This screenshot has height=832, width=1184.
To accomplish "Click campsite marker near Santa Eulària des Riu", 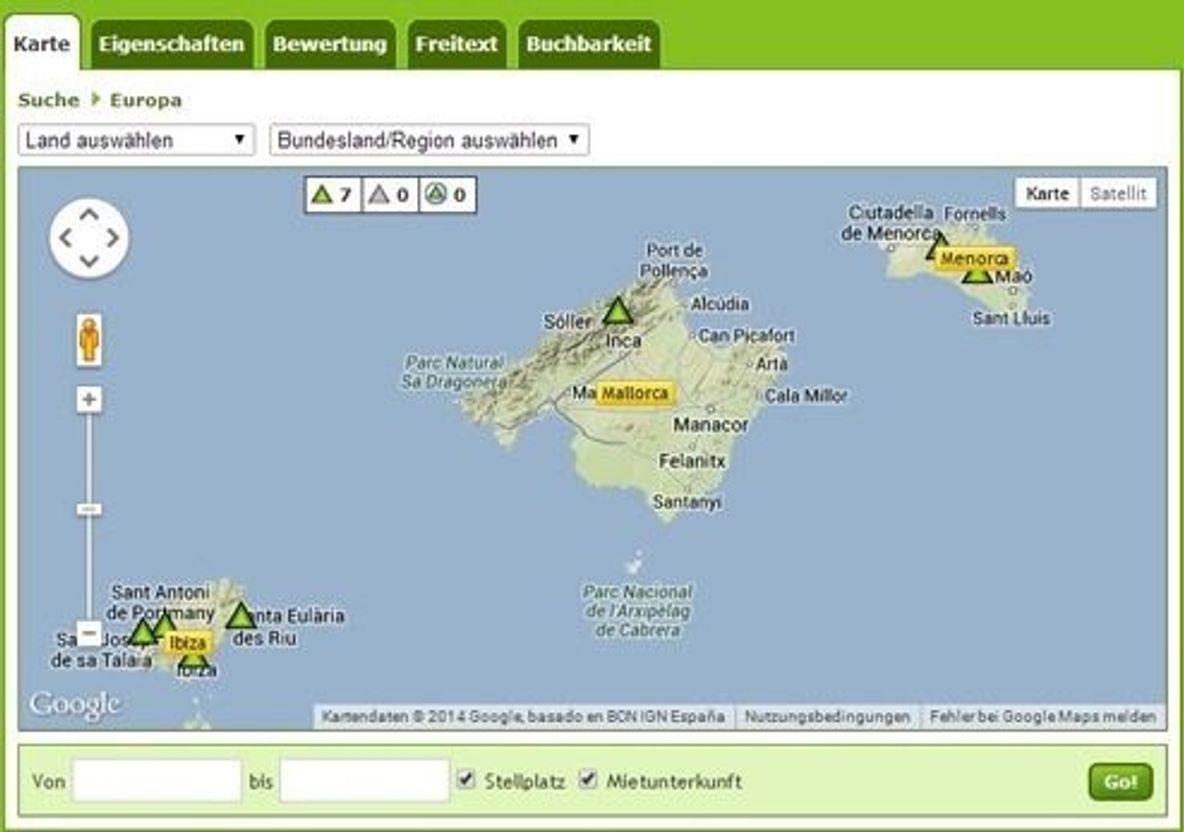I will [240, 616].
